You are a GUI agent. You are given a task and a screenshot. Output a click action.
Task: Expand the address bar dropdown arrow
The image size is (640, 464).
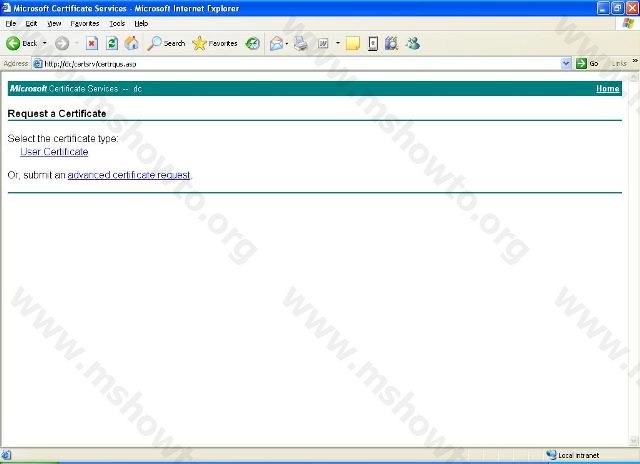click(566, 63)
